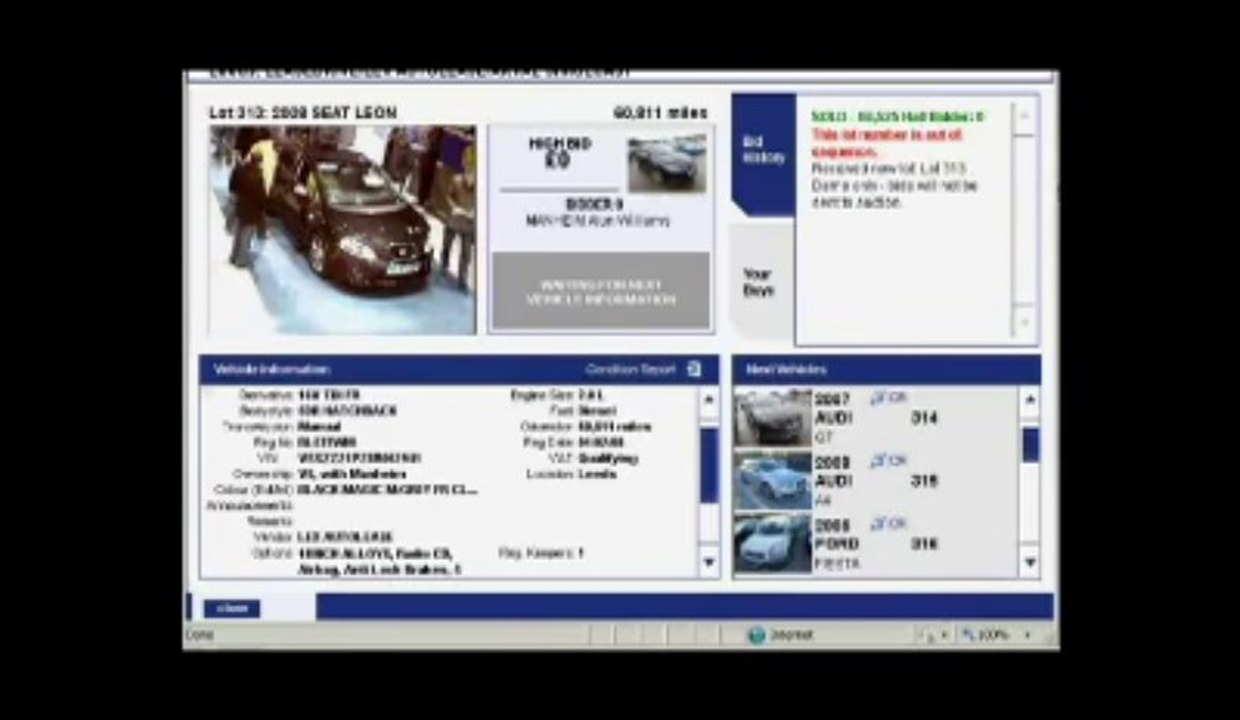Open the Condition Report document icon
The width and height of the screenshot is (1240, 720).
coord(694,369)
